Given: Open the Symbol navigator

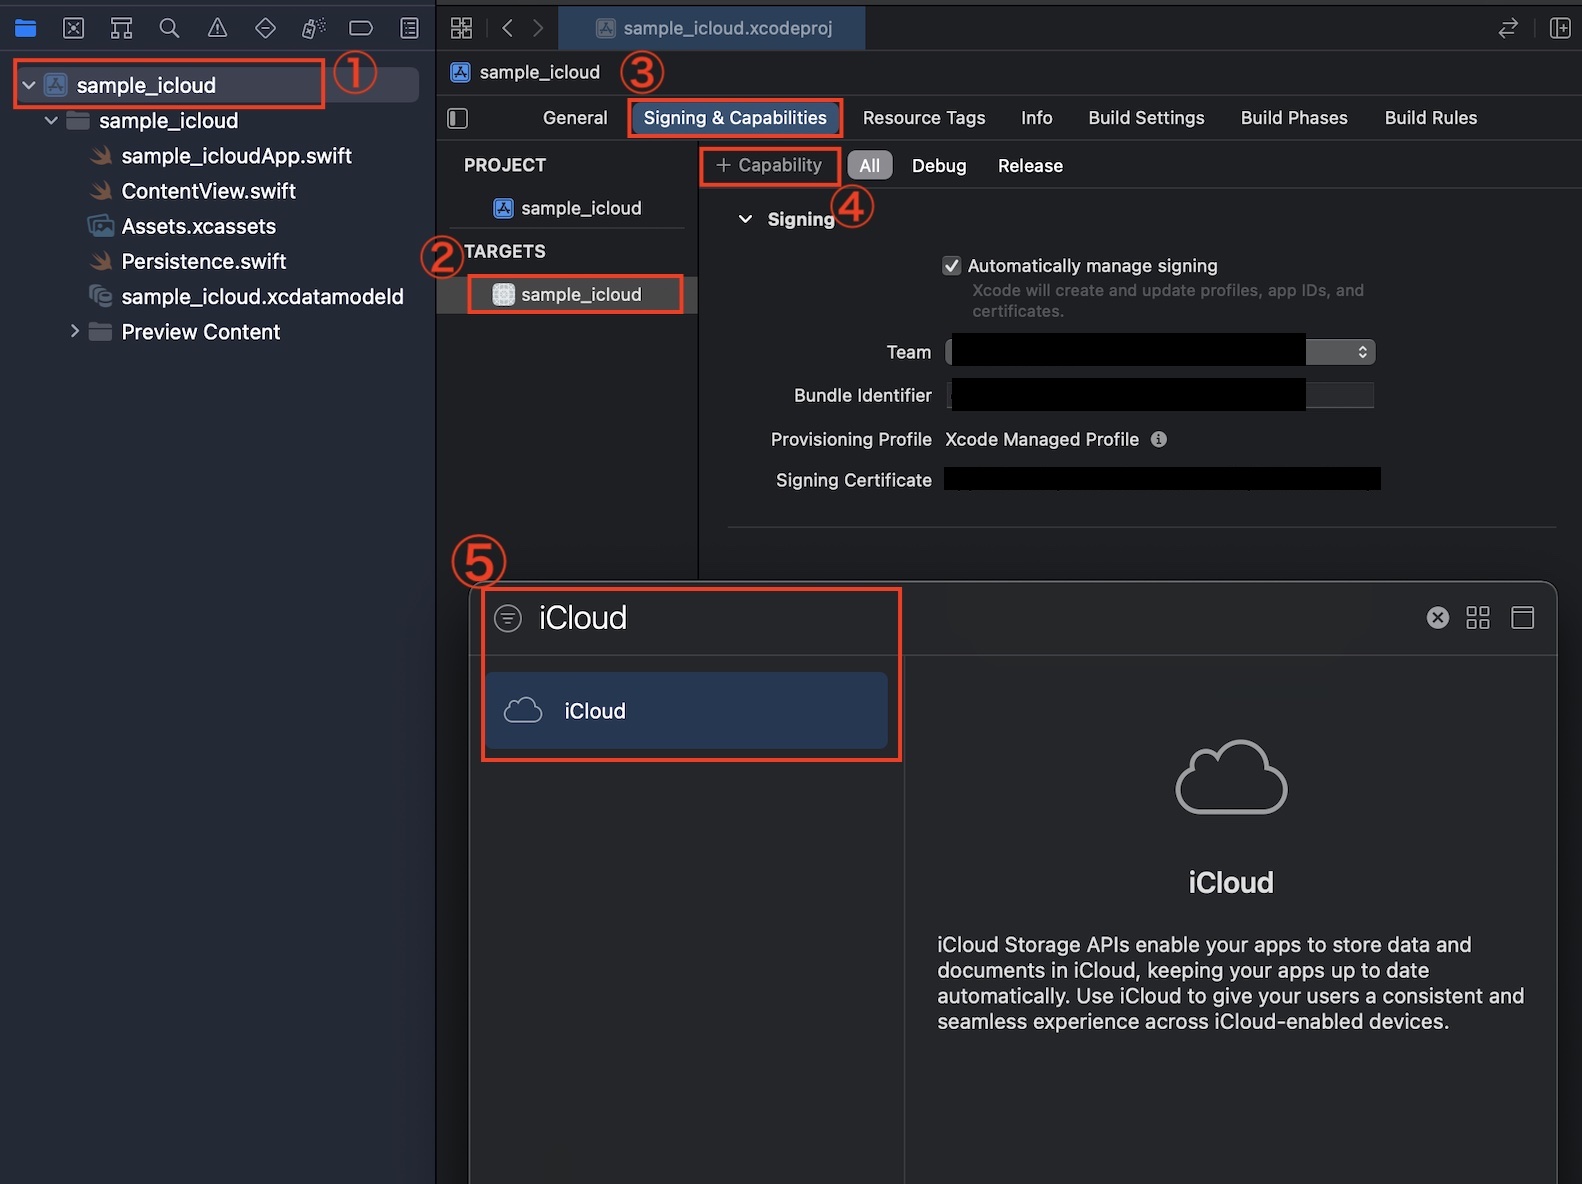Looking at the screenshot, I should click(x=121, y=28).
